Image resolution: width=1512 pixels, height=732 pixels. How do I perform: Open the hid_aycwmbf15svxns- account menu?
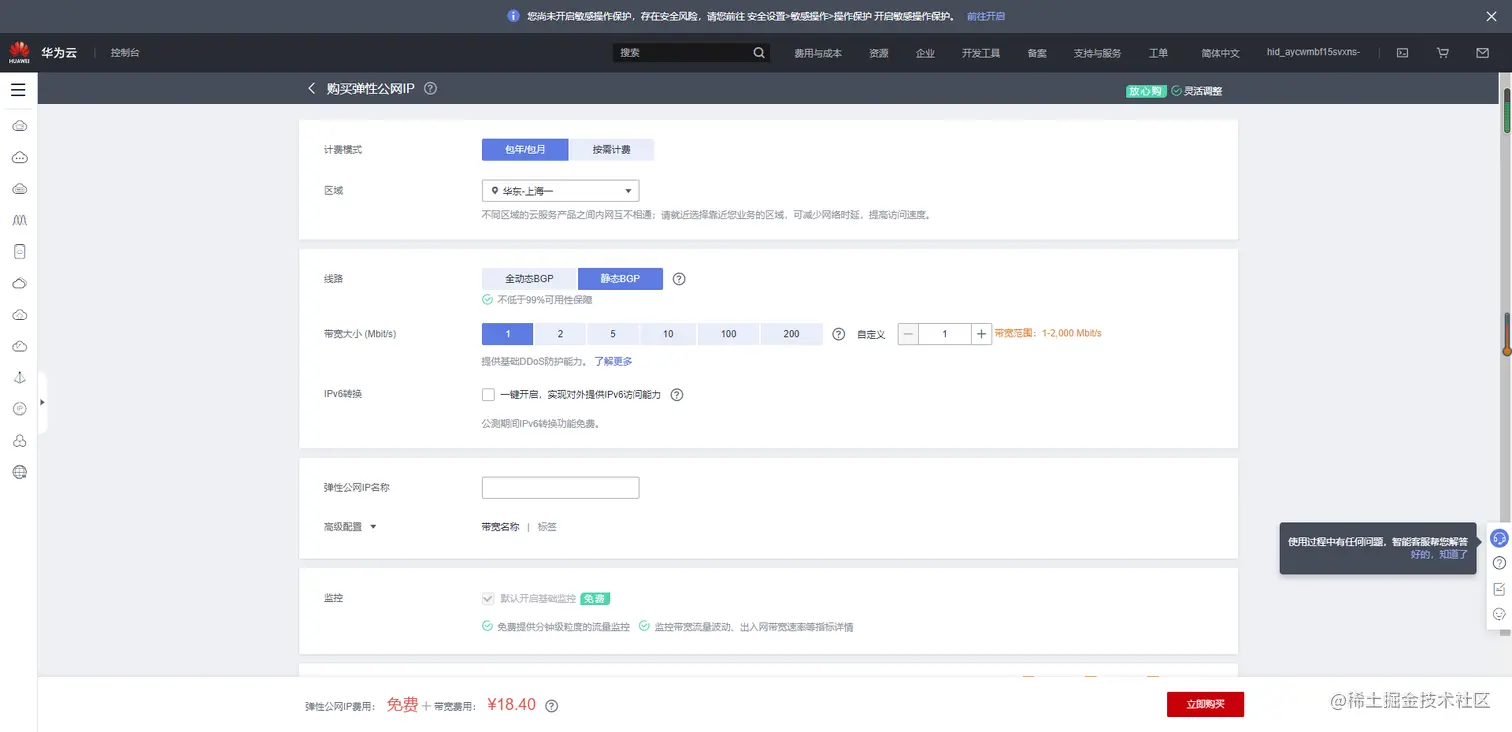pyautogui.click(x=1313, y=52)
